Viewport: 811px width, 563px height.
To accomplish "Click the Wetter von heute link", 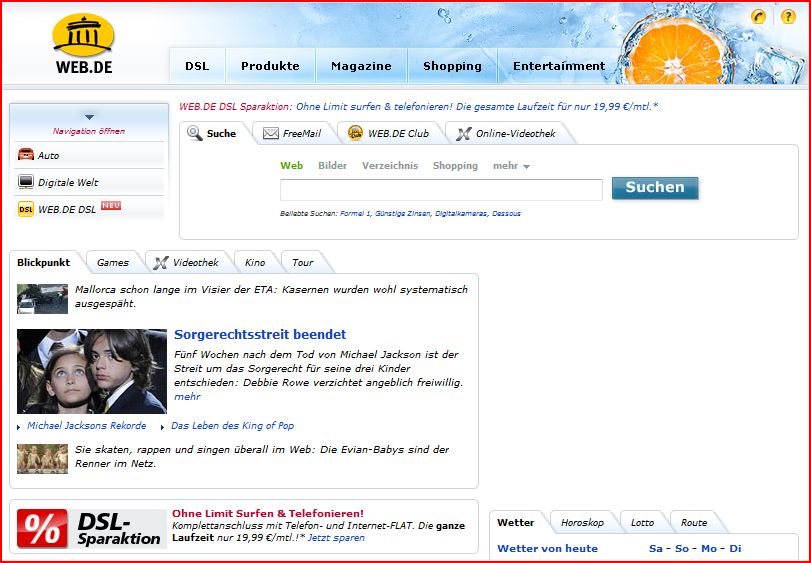I will (547, 549).
